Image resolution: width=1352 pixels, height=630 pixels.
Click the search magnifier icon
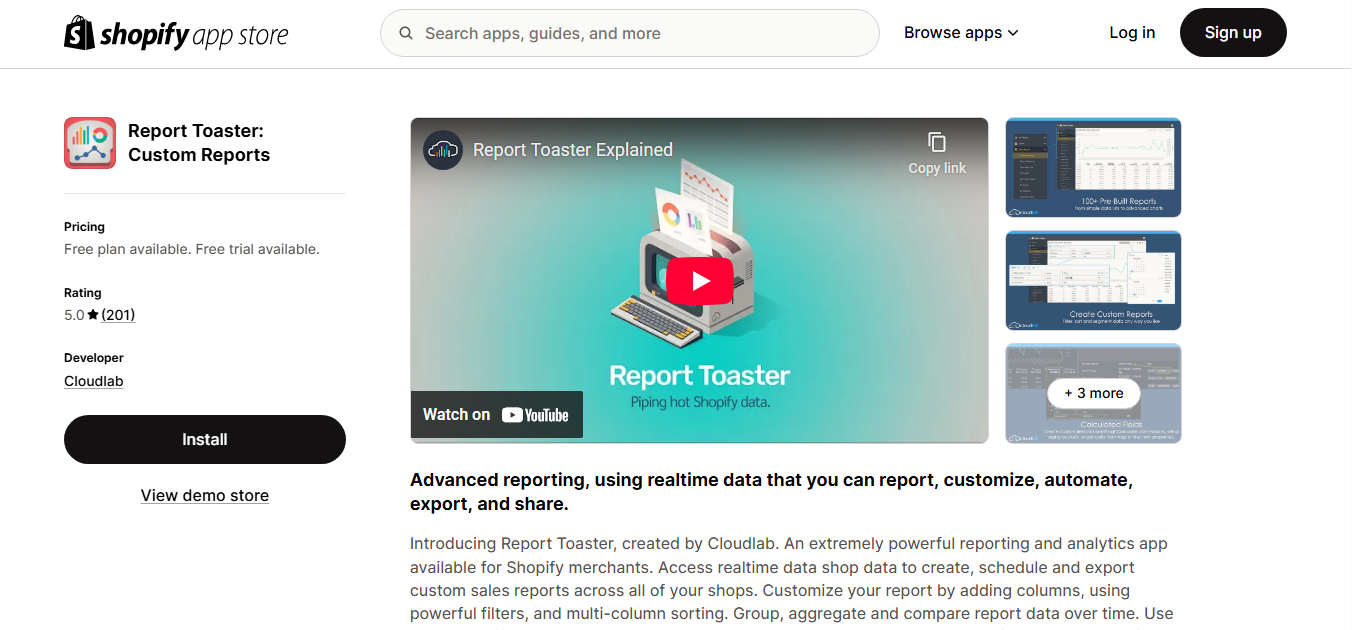click(x=406, y=33)
